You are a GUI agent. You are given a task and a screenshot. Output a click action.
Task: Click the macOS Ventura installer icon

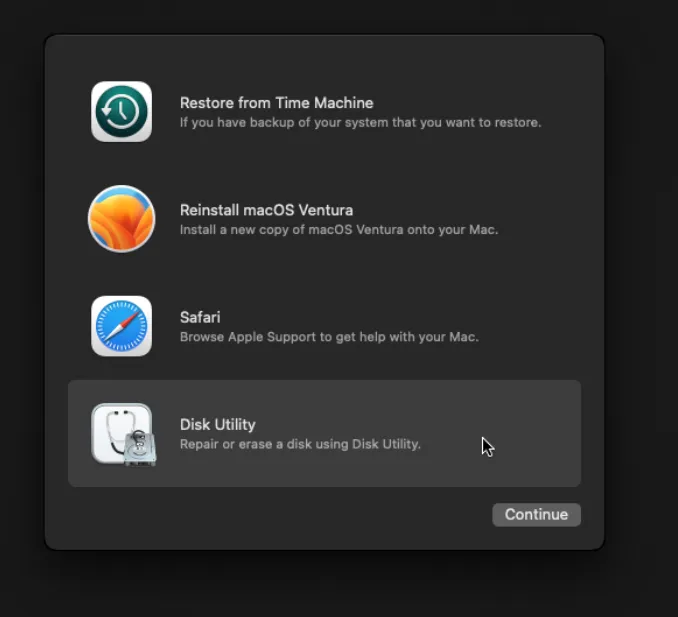tap(122, 219)
